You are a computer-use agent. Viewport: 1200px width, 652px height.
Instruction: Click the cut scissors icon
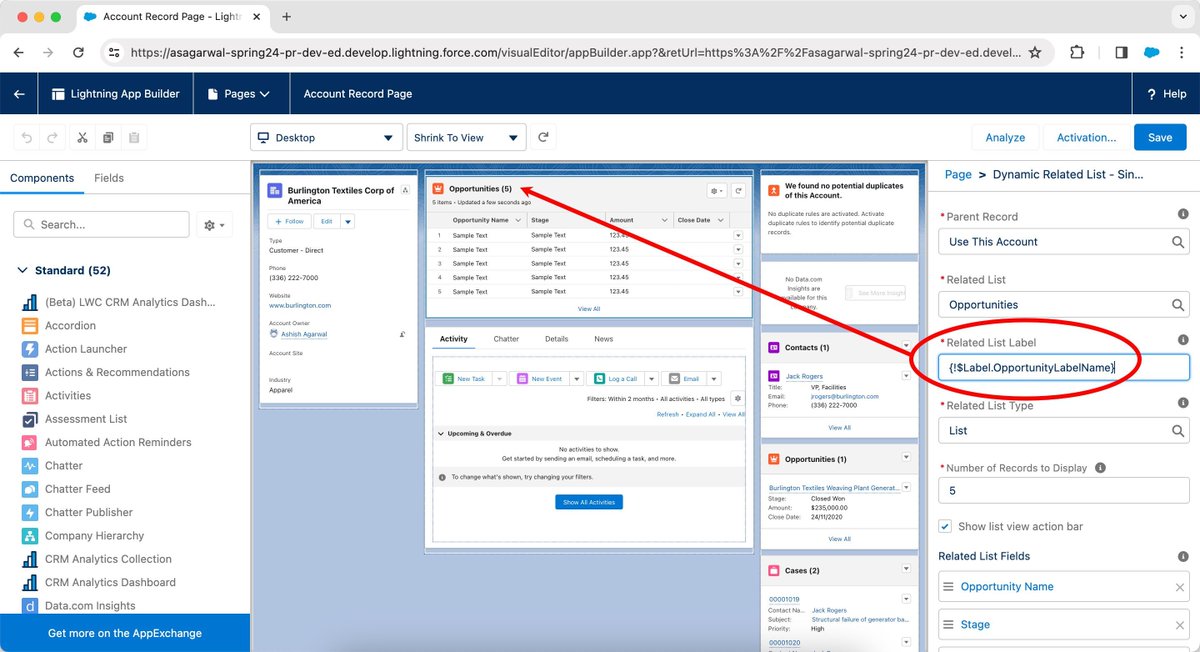pos(82,138)
